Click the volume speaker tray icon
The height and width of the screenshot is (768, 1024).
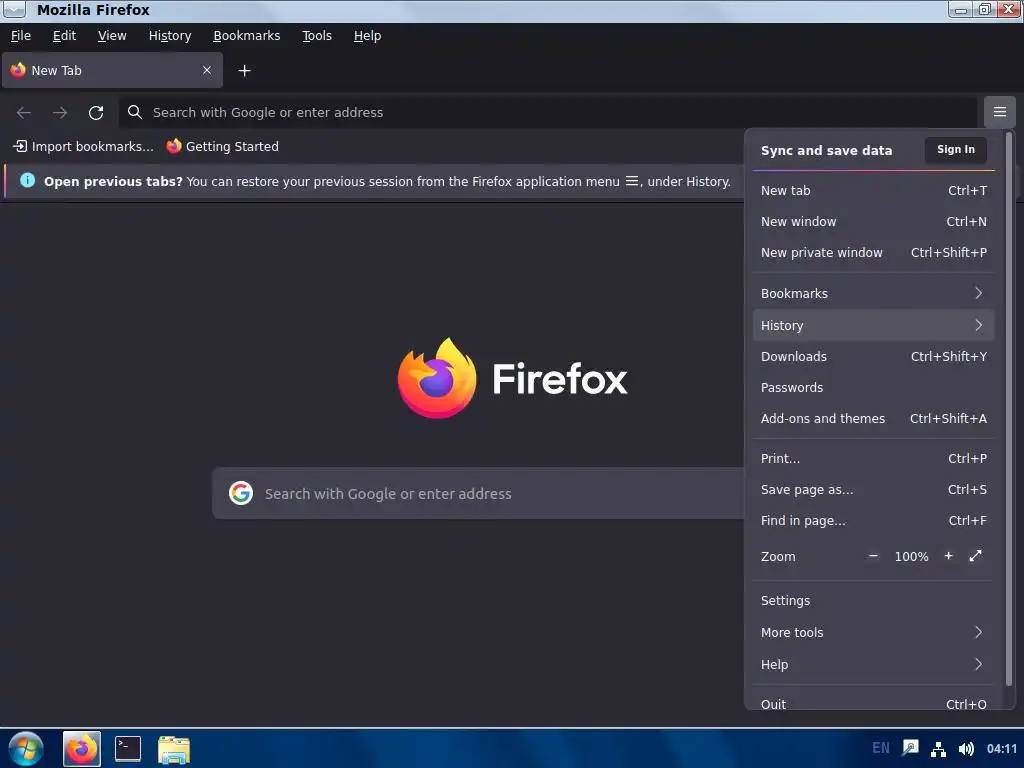966,748
